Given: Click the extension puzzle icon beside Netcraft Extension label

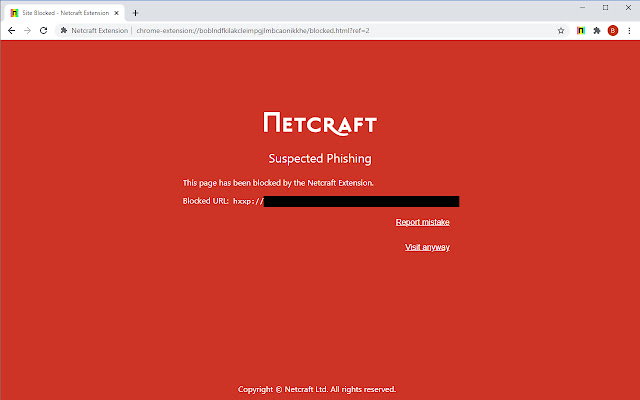Looking at the screenshot, I should point(64,31).
